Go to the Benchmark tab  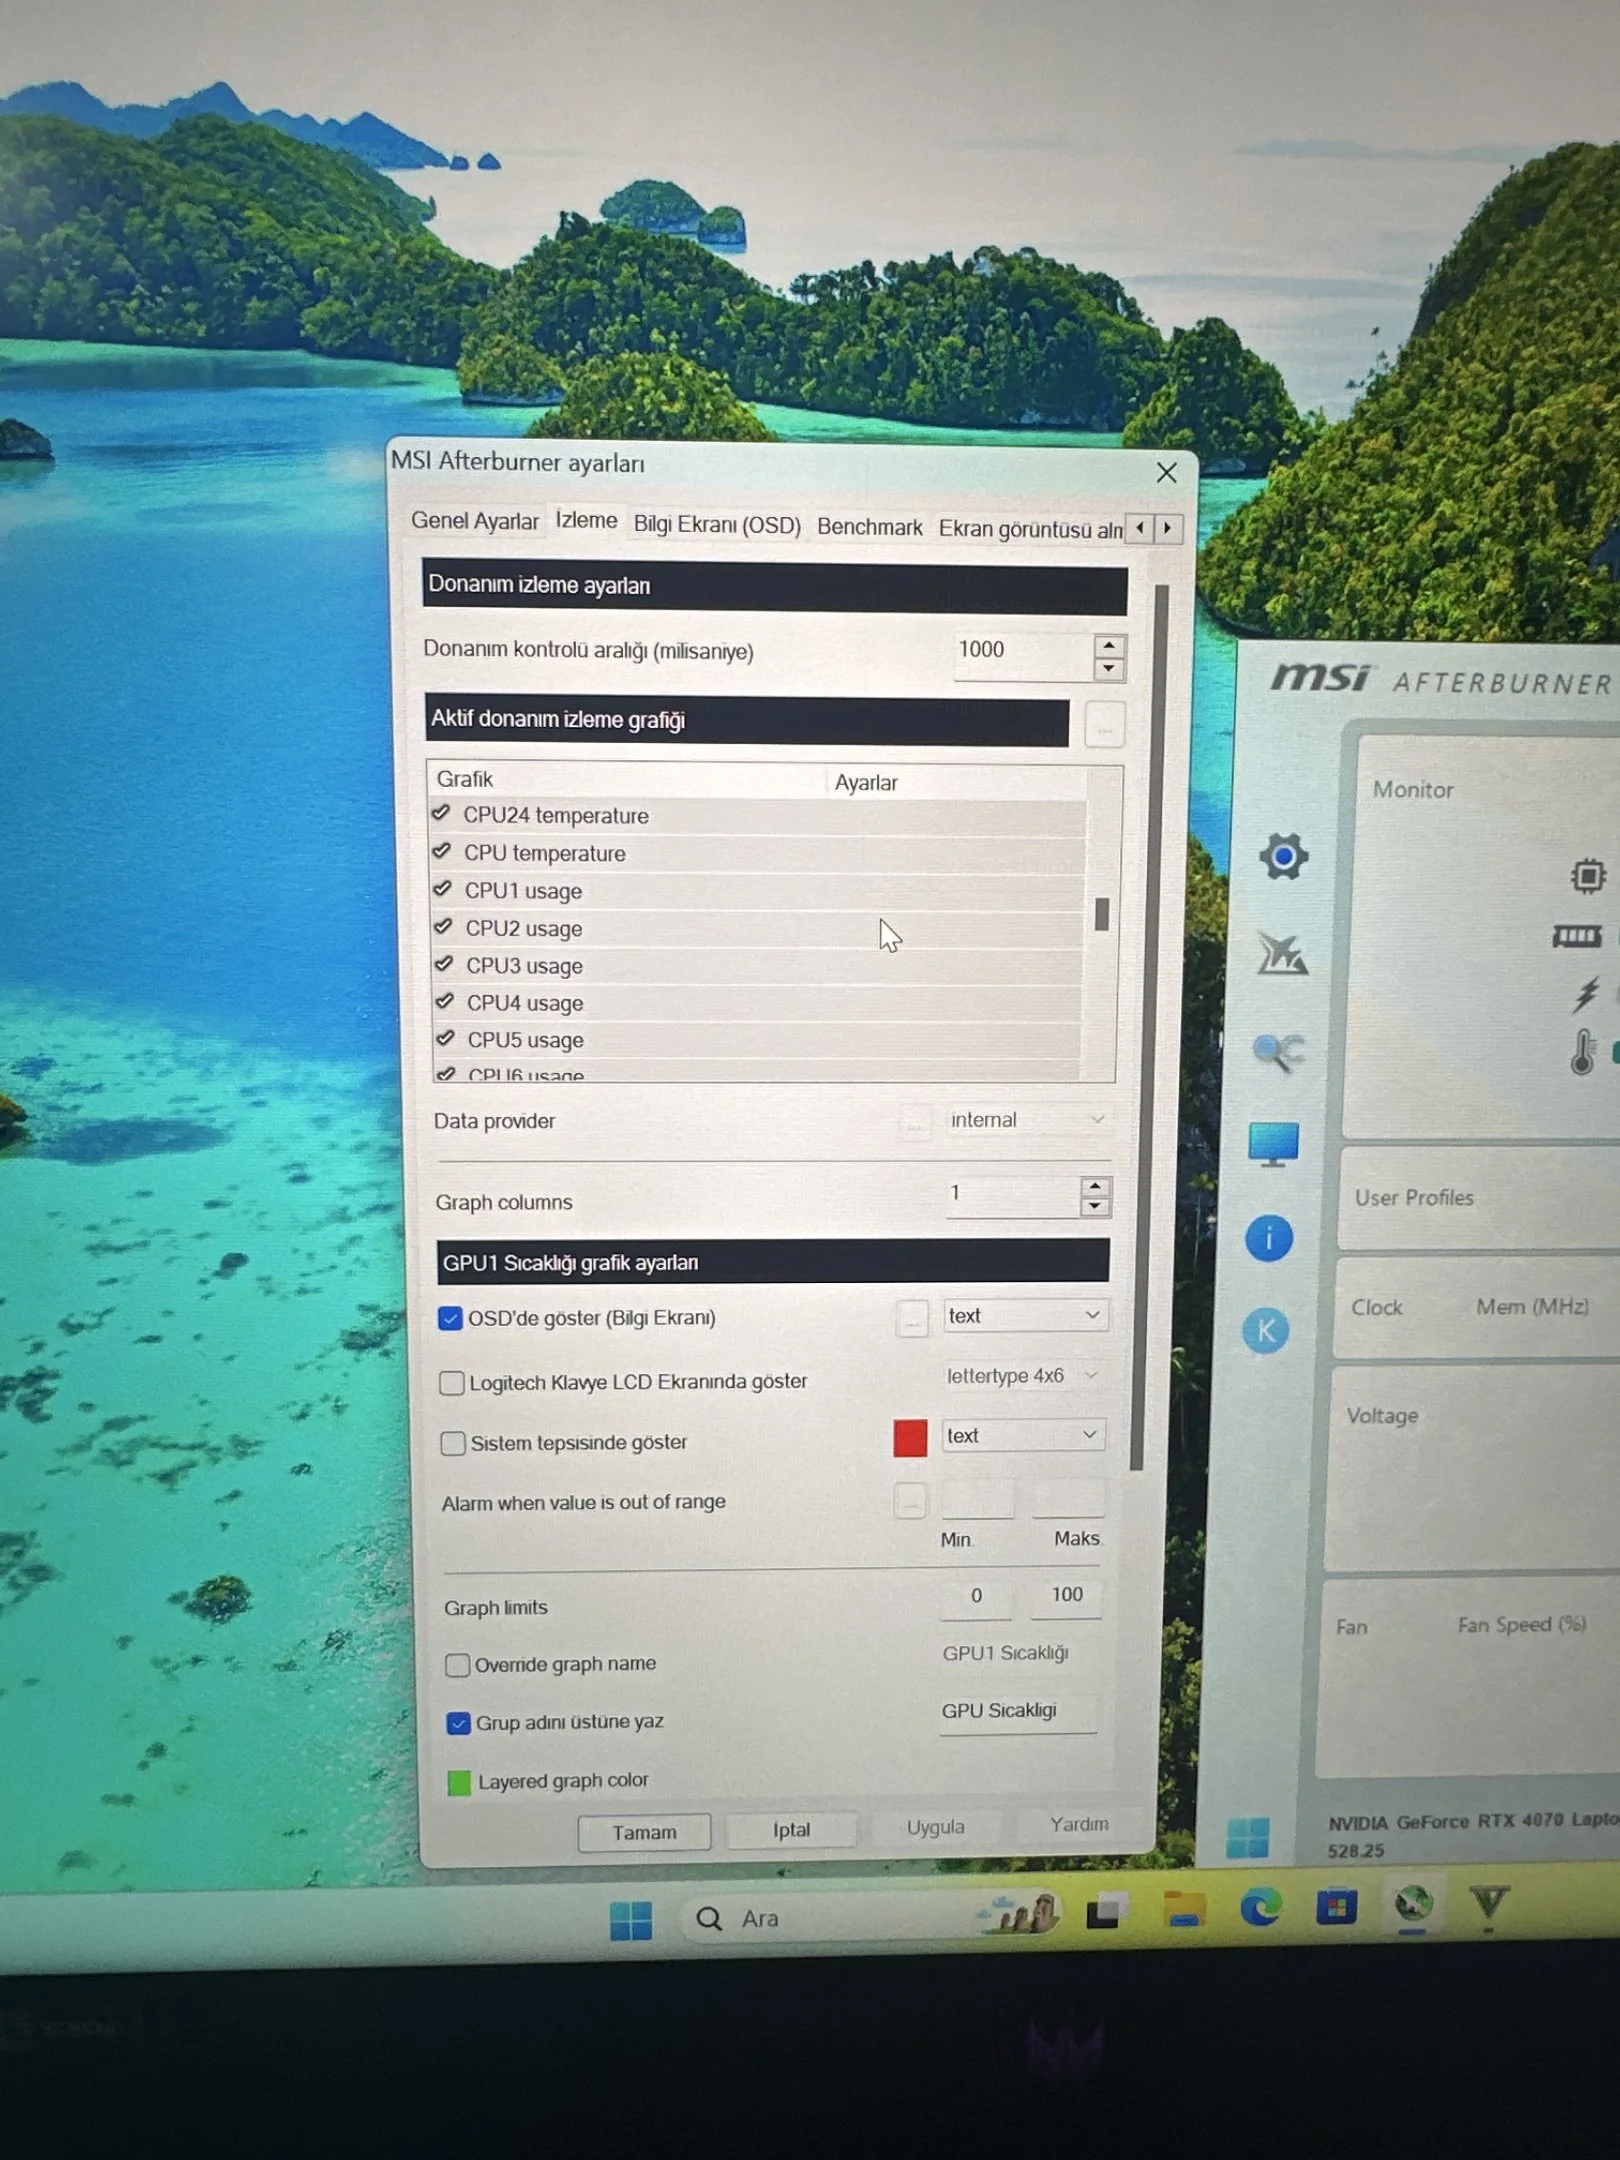pos(869,527)
